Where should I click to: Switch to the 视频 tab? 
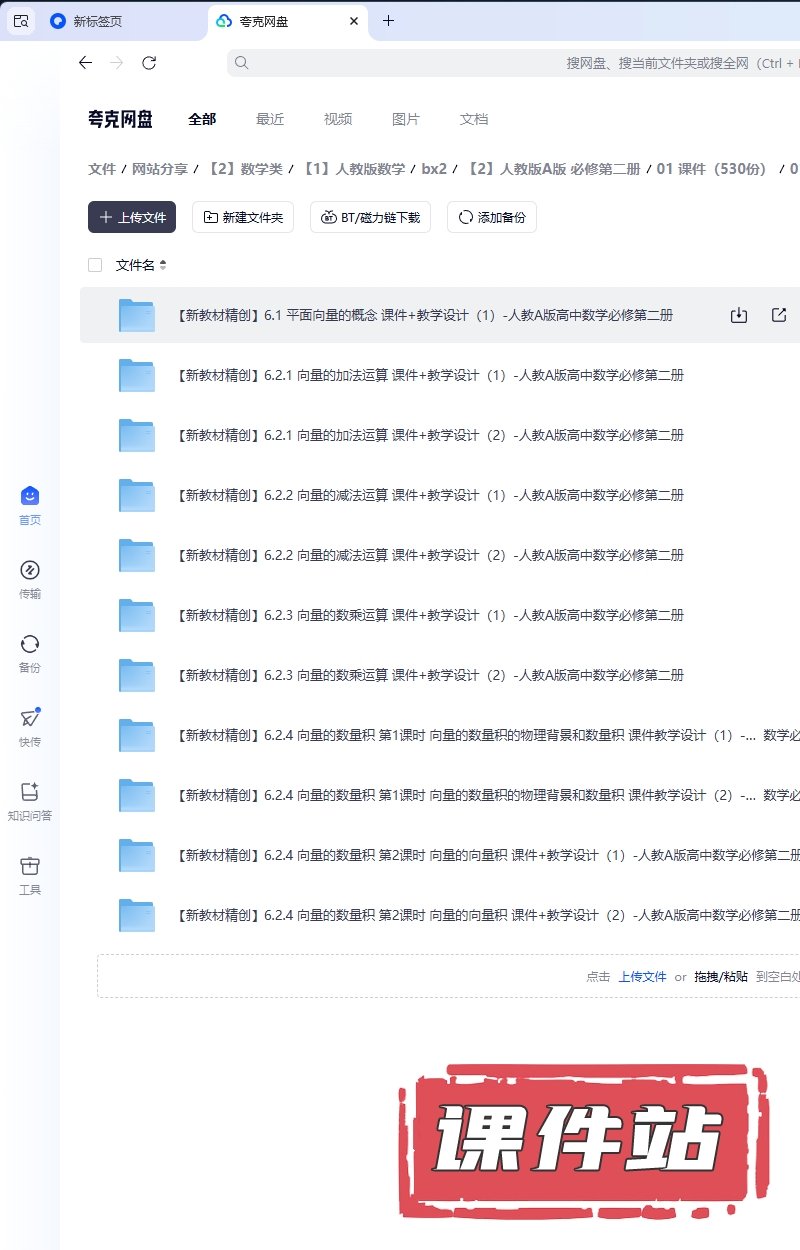click(338, 119)
